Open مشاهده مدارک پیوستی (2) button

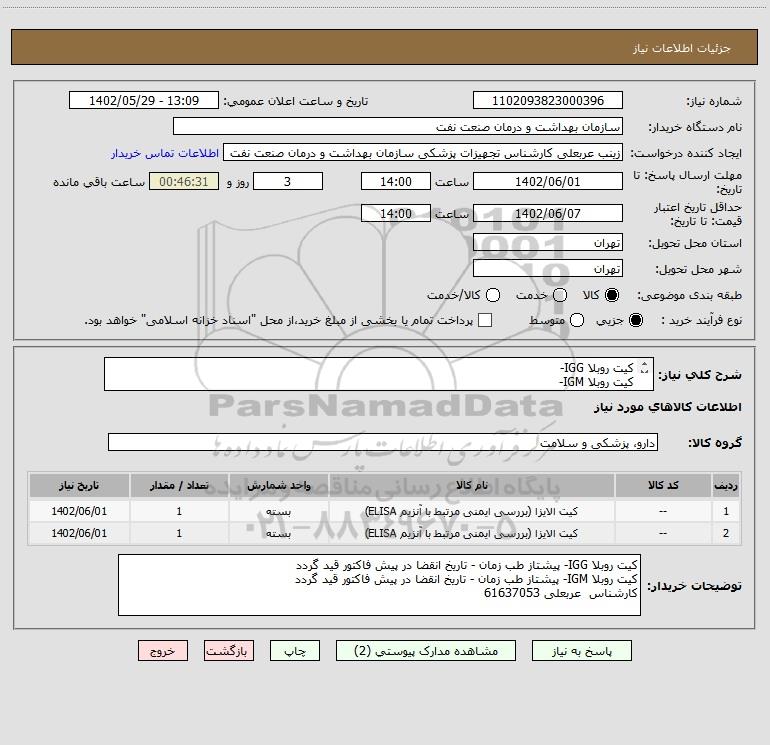click(x=426, y=651)
